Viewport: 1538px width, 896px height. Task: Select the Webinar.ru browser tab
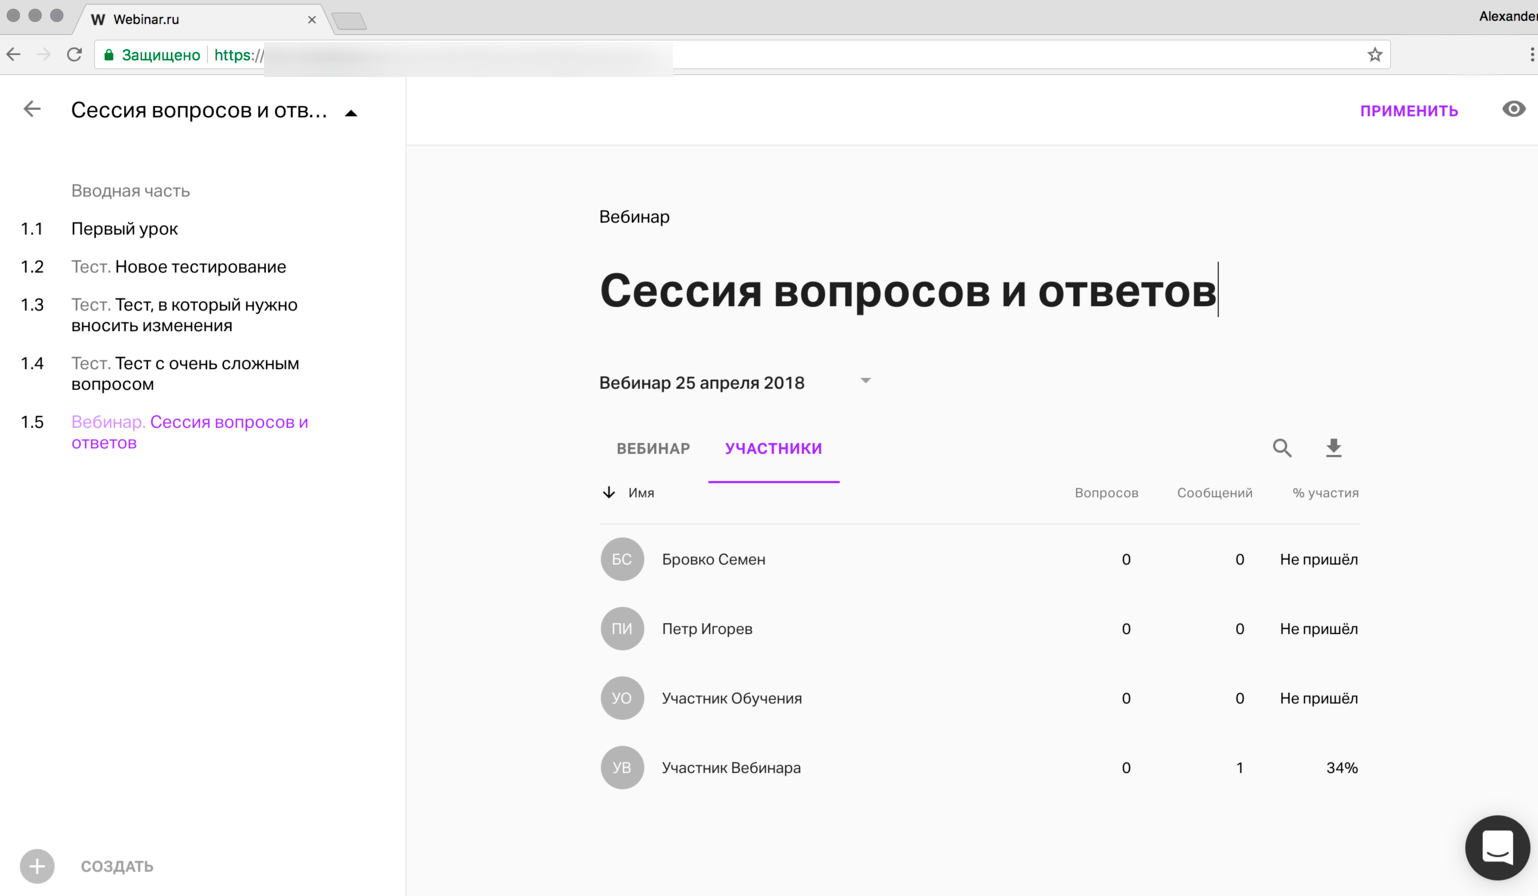click(x=200, y=19)
